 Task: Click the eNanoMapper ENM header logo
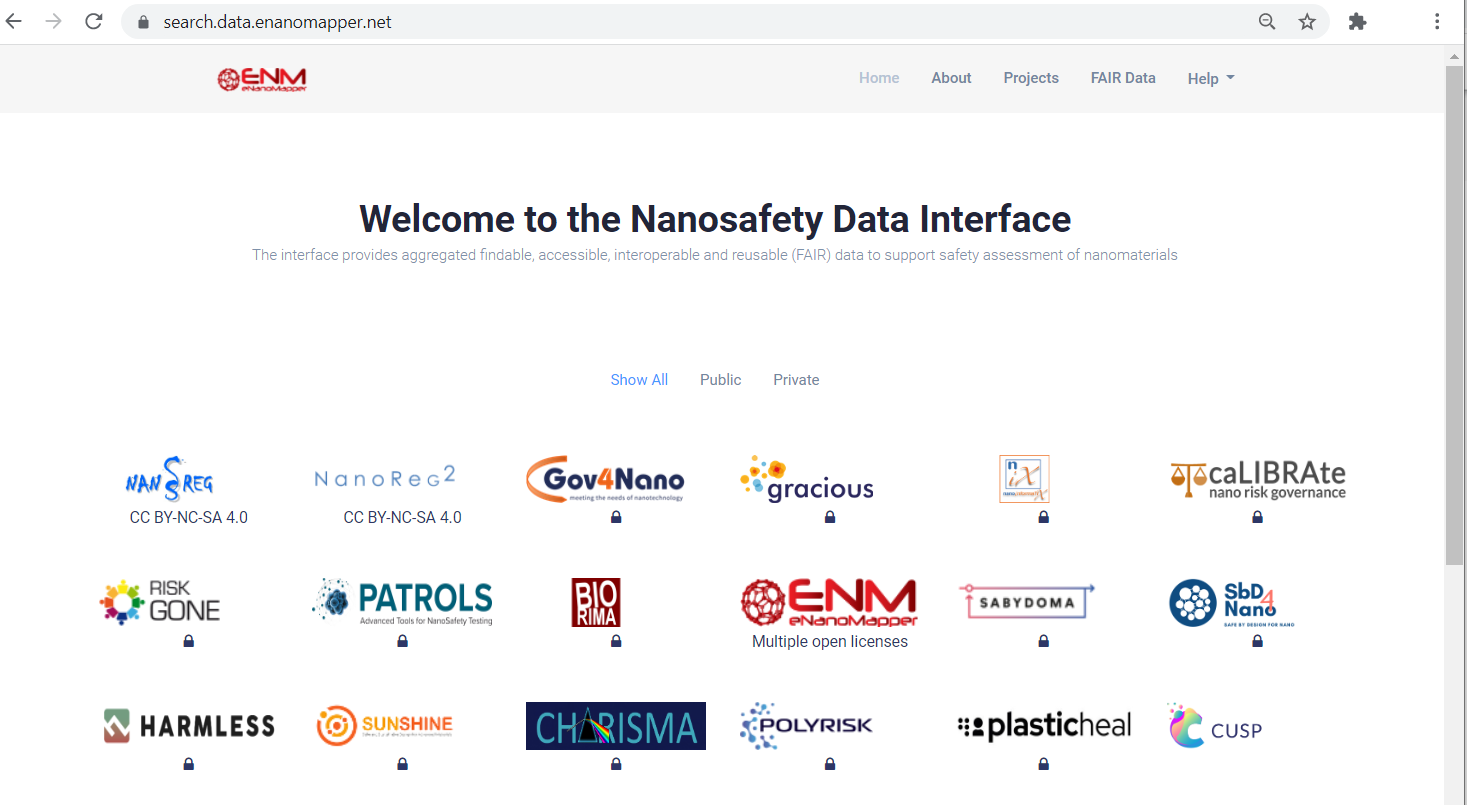[x=262, y=79]
